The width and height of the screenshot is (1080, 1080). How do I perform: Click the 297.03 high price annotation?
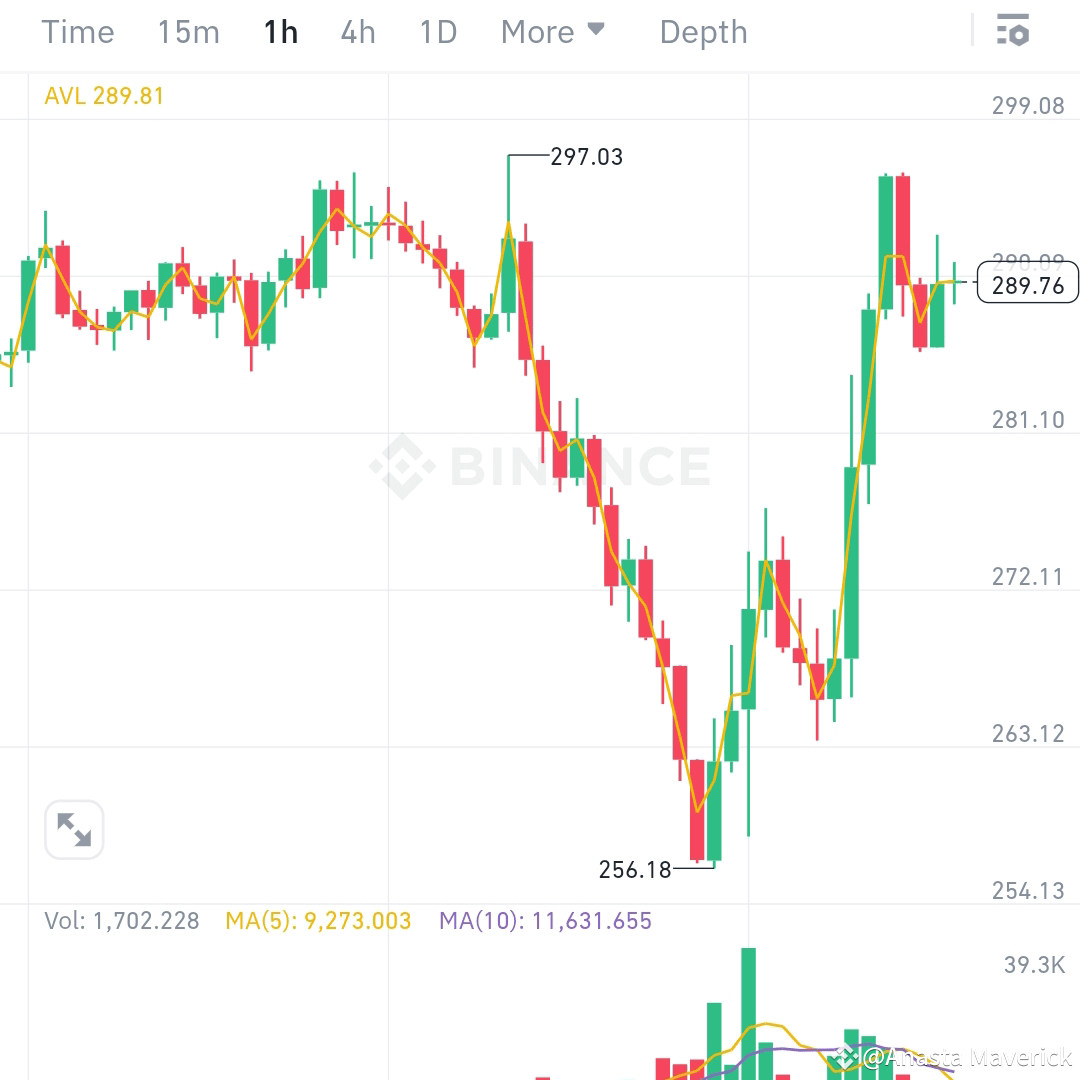[x=587, y=157]
